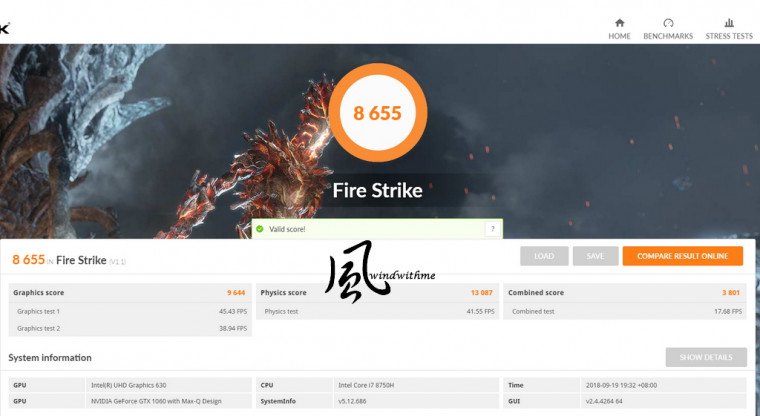Select the Graphics score header row

tap(130, 293)
